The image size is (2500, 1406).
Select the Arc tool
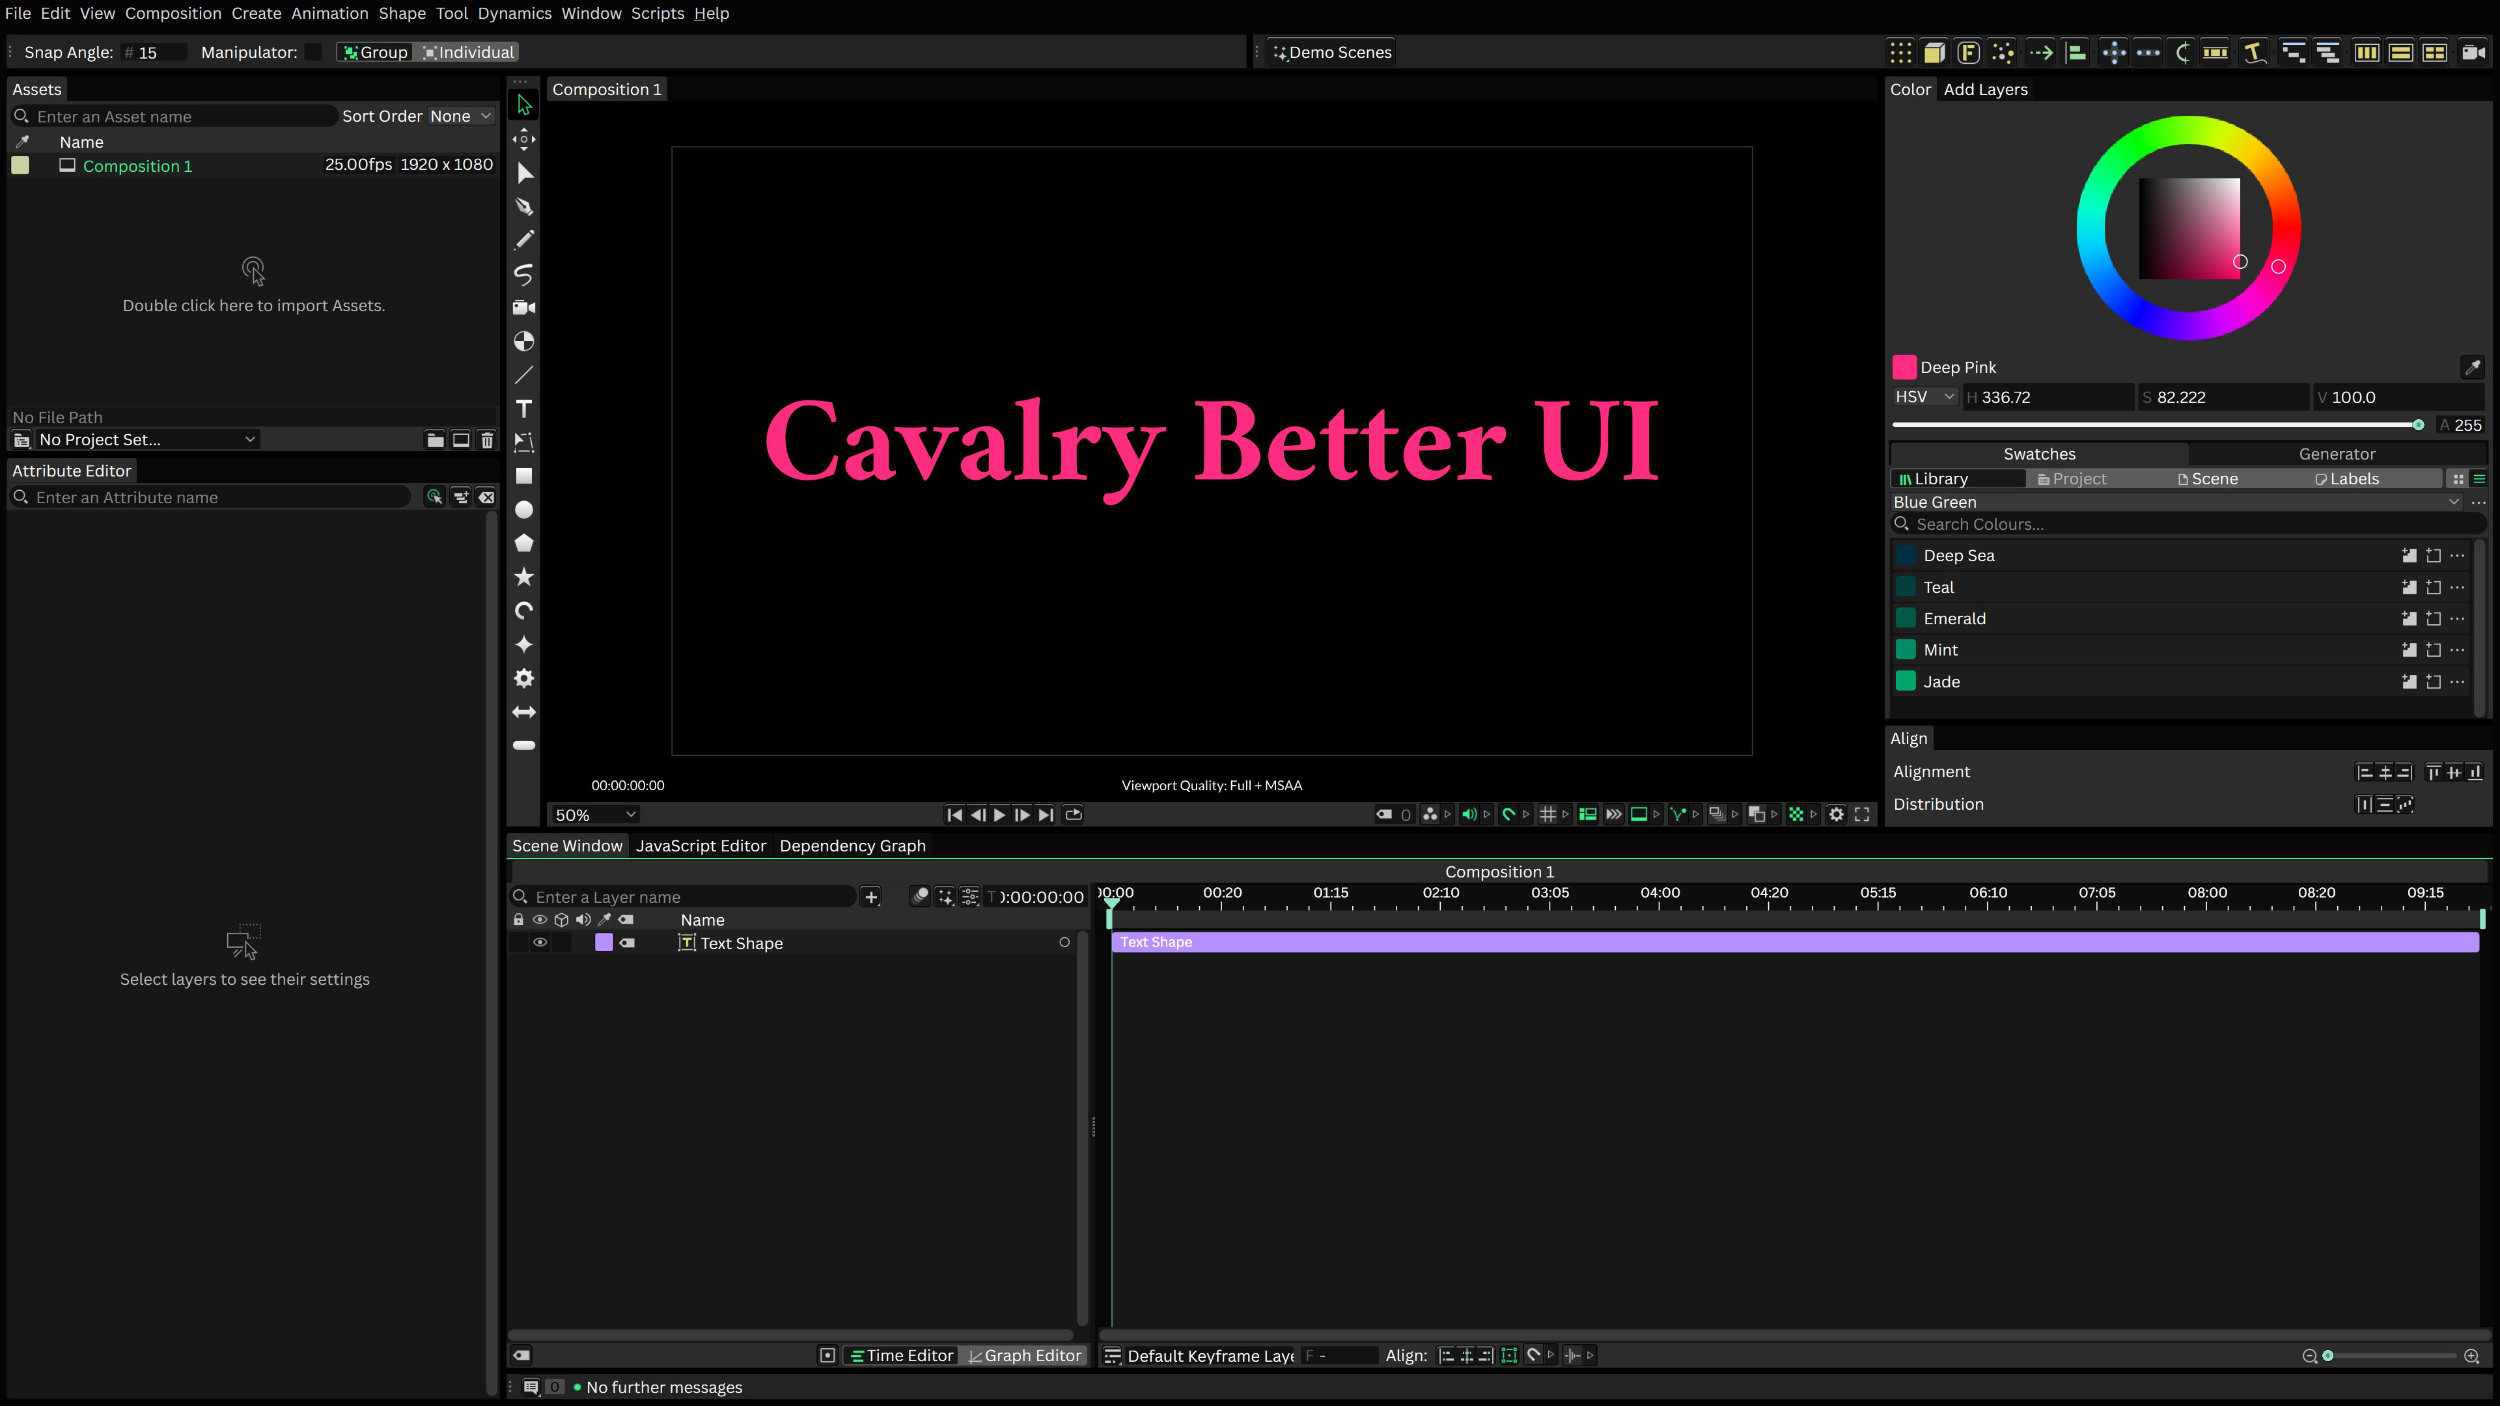[524, 611]
